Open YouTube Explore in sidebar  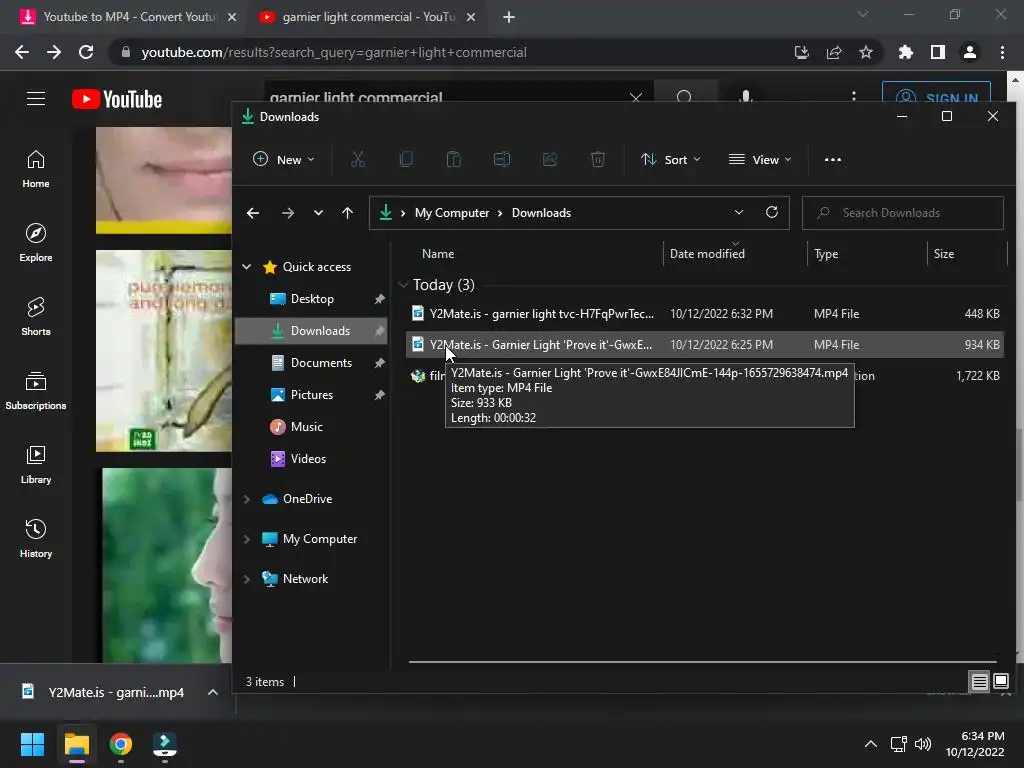(36, 243)
